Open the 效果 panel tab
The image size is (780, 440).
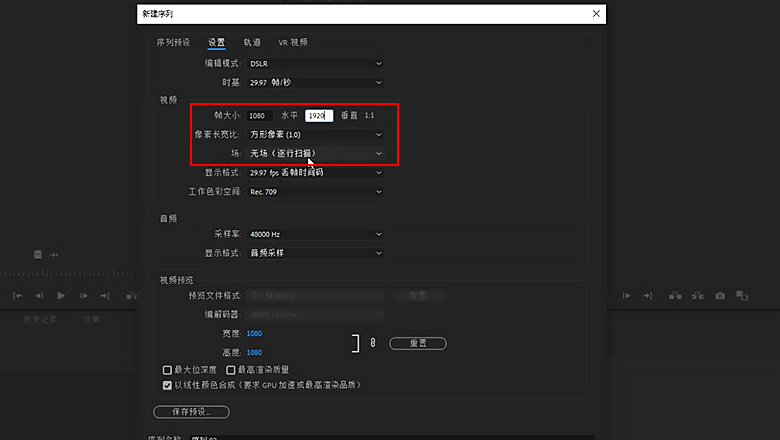click(x=91, y=319)
